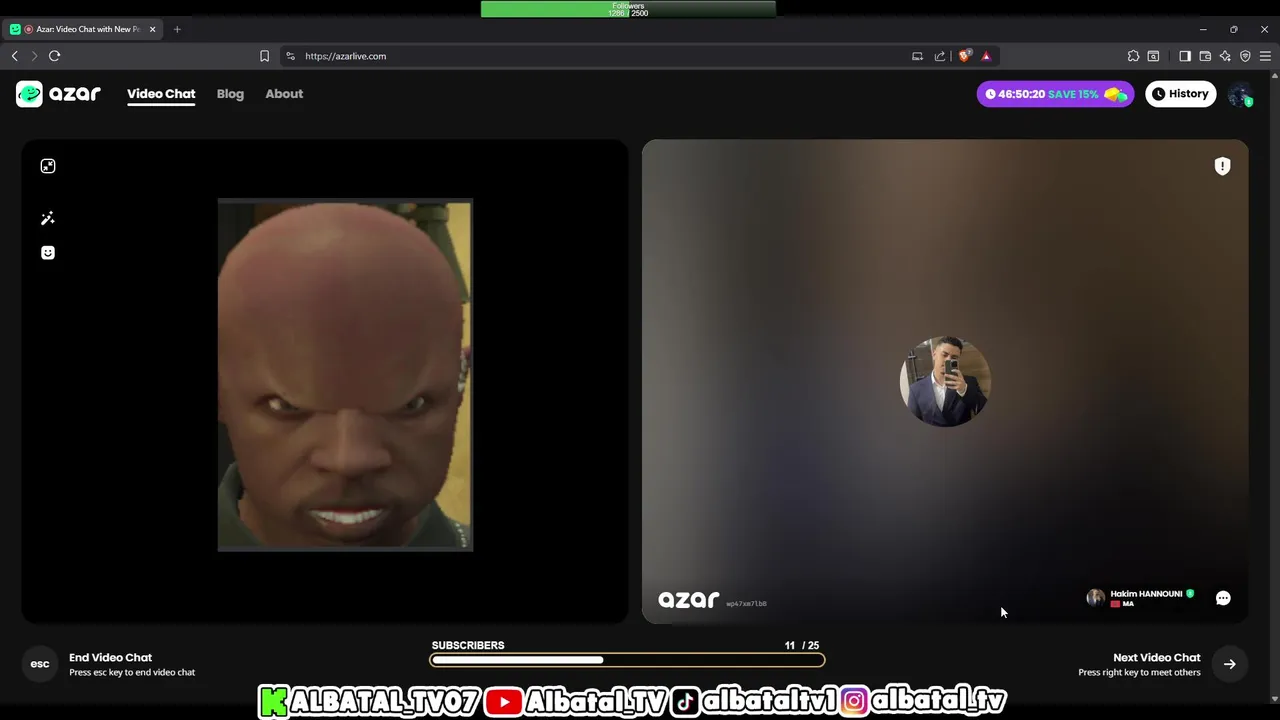Click the tab search icon in toolbar
The width and height of the screenshot is (1280, 720).
click(x=1153, y=56)
